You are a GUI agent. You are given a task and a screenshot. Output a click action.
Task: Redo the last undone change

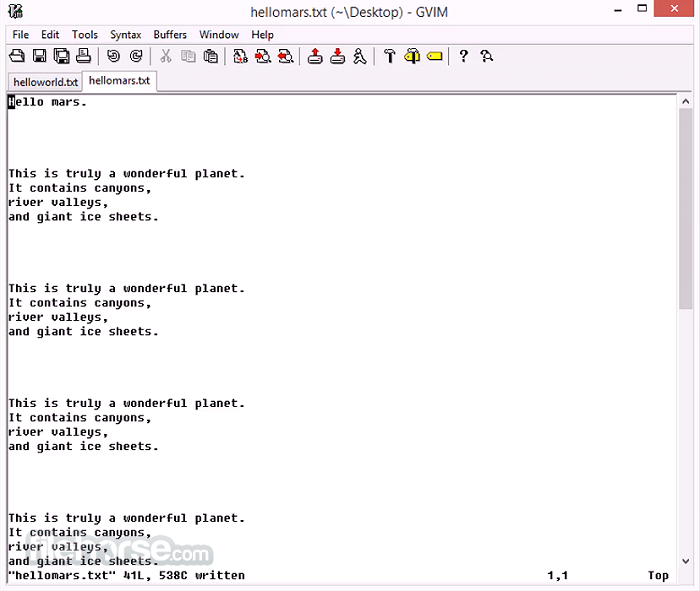(135, 57)
